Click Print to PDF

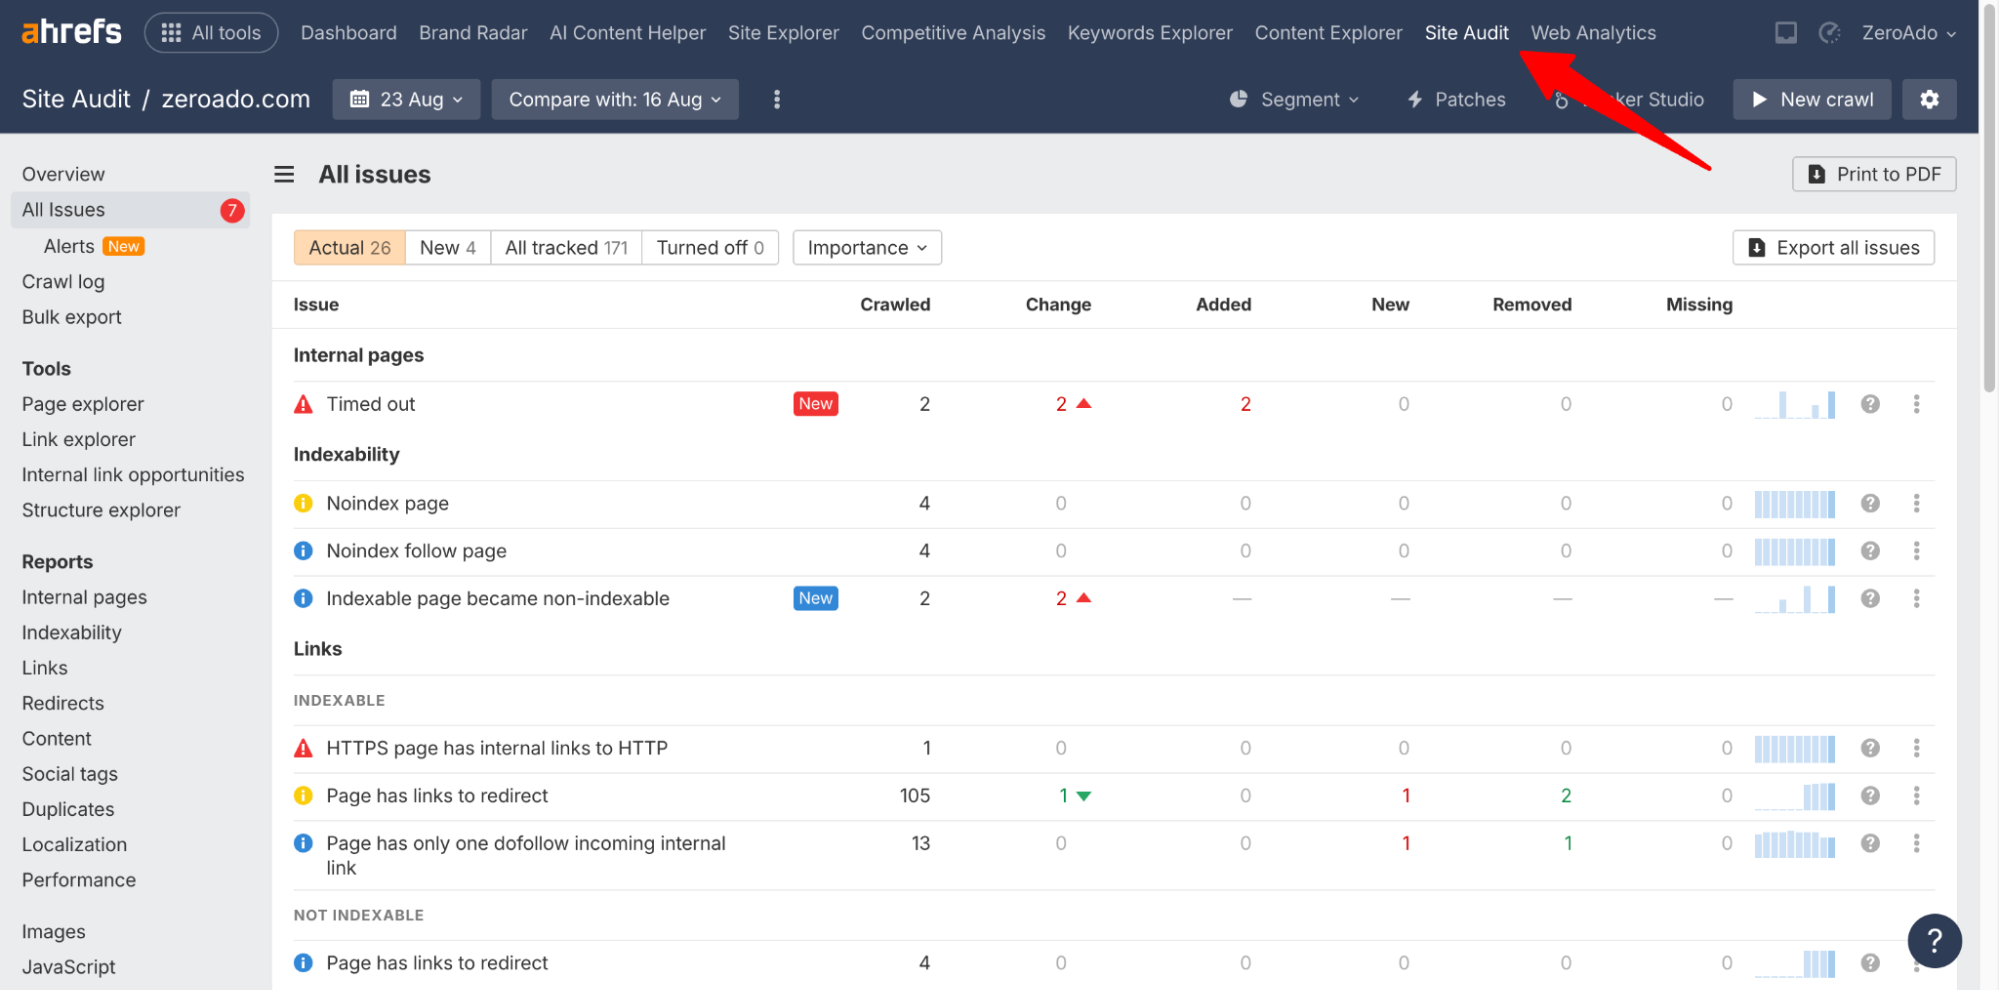(1874, 174)
